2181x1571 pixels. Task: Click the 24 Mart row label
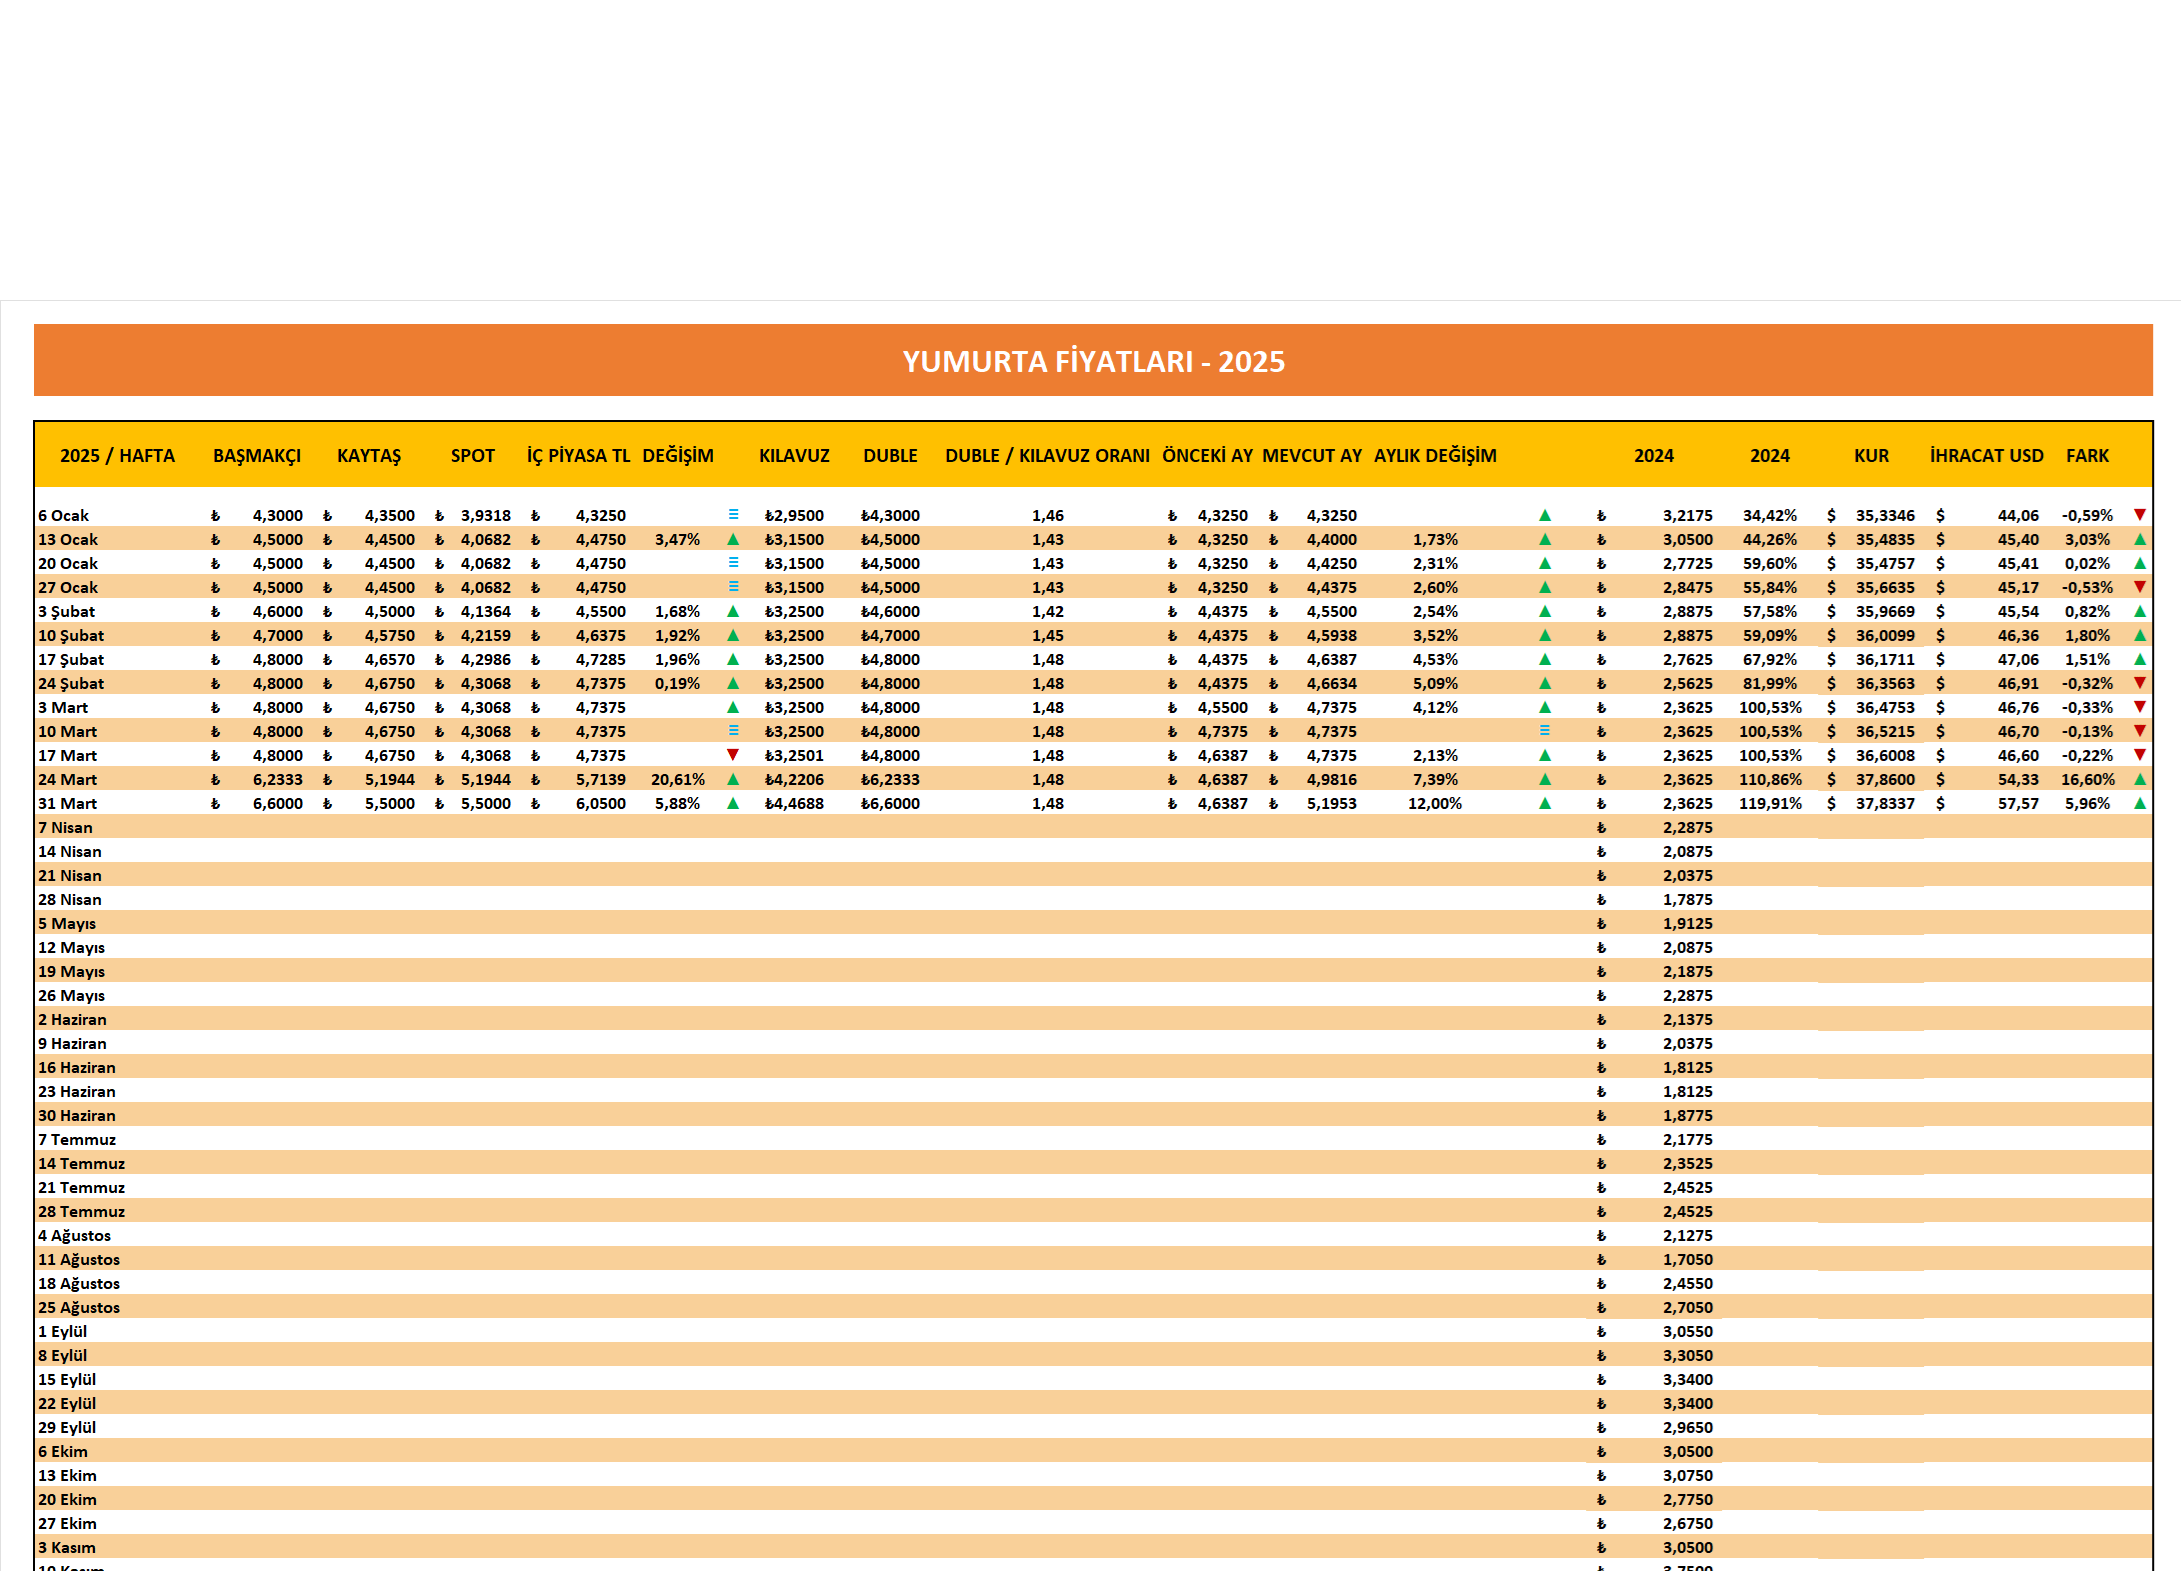pyautogui.click(x=68, y=779)
